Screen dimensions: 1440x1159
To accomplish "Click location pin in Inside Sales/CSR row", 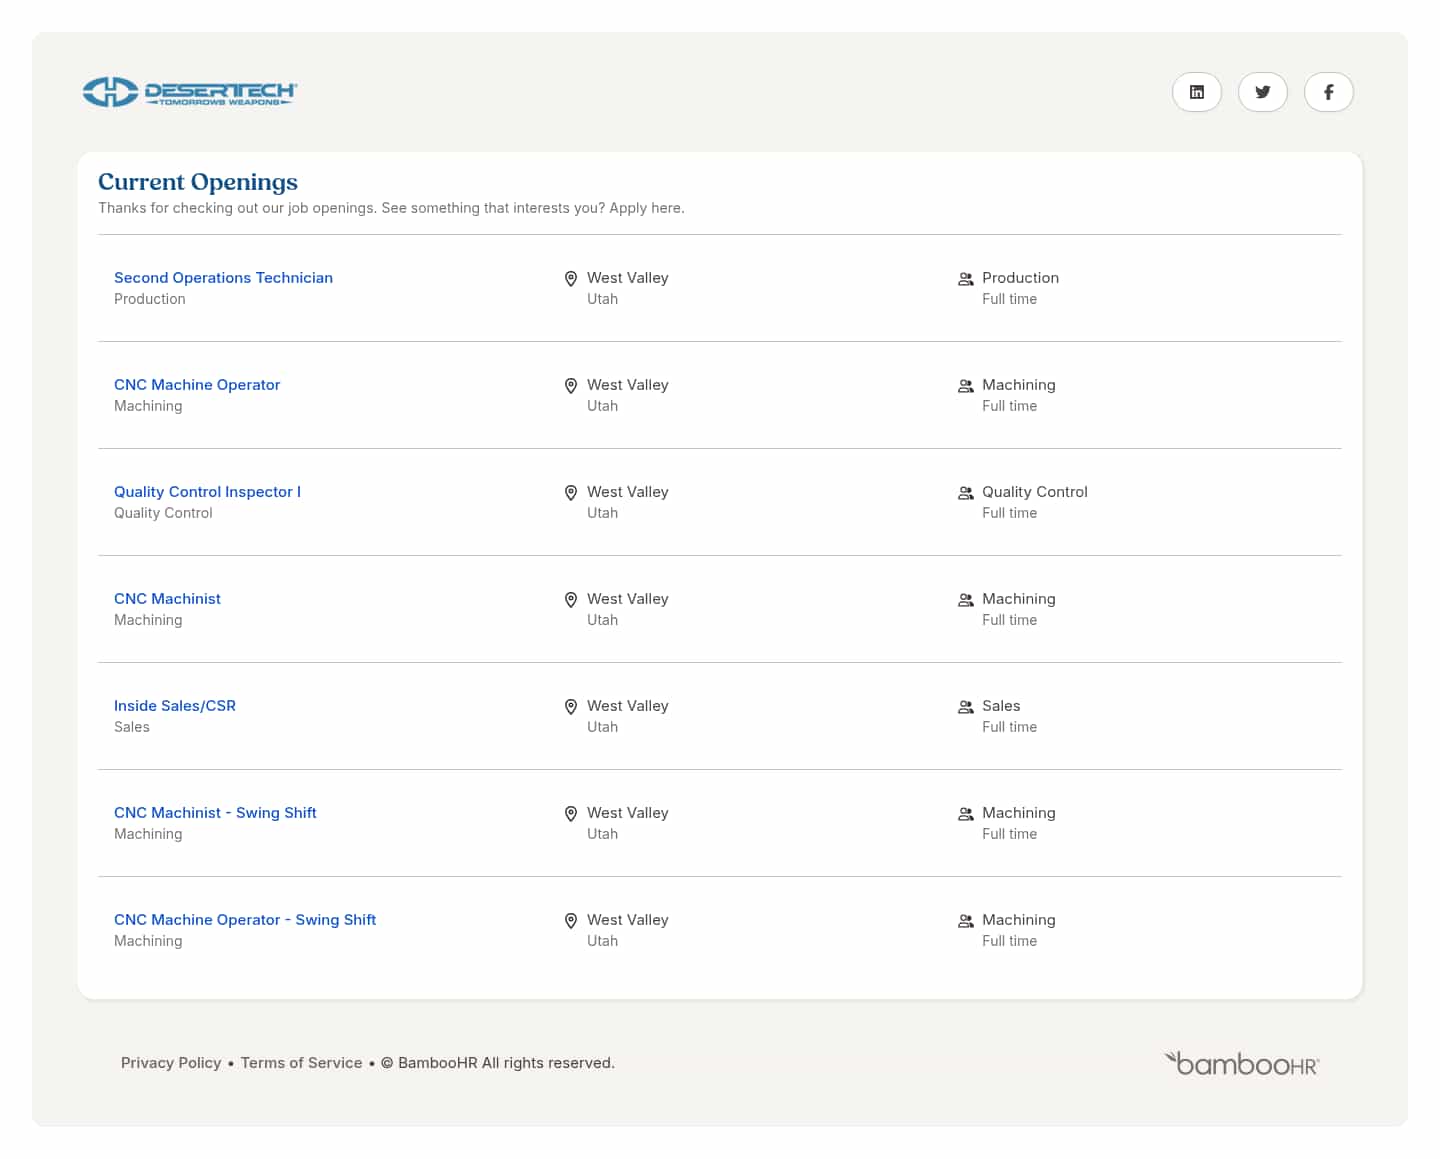I will (x=571, y=707).
